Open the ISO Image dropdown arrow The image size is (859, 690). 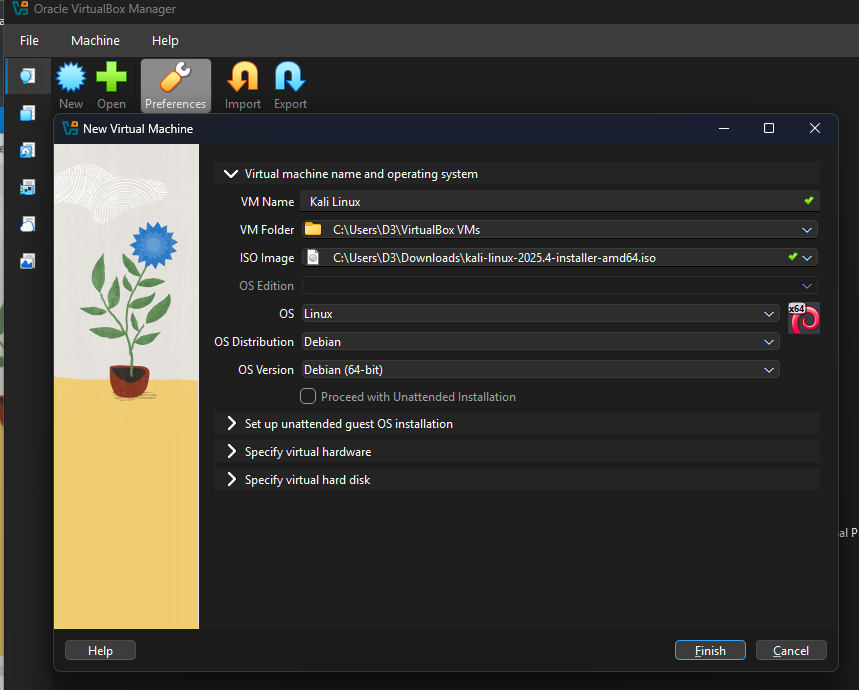[806, 258]
